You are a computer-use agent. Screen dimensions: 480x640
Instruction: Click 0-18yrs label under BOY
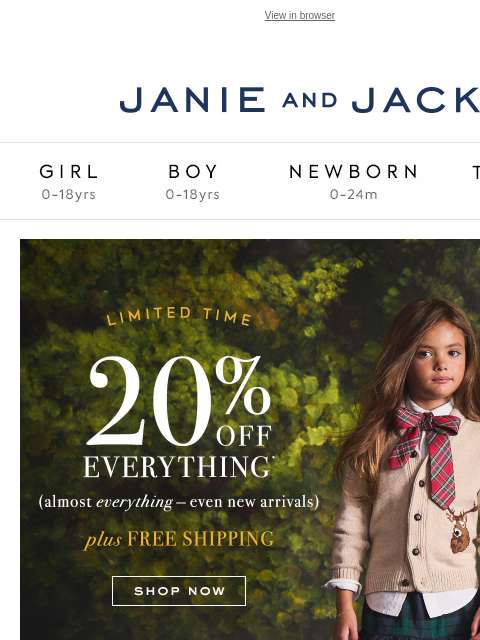193,194
